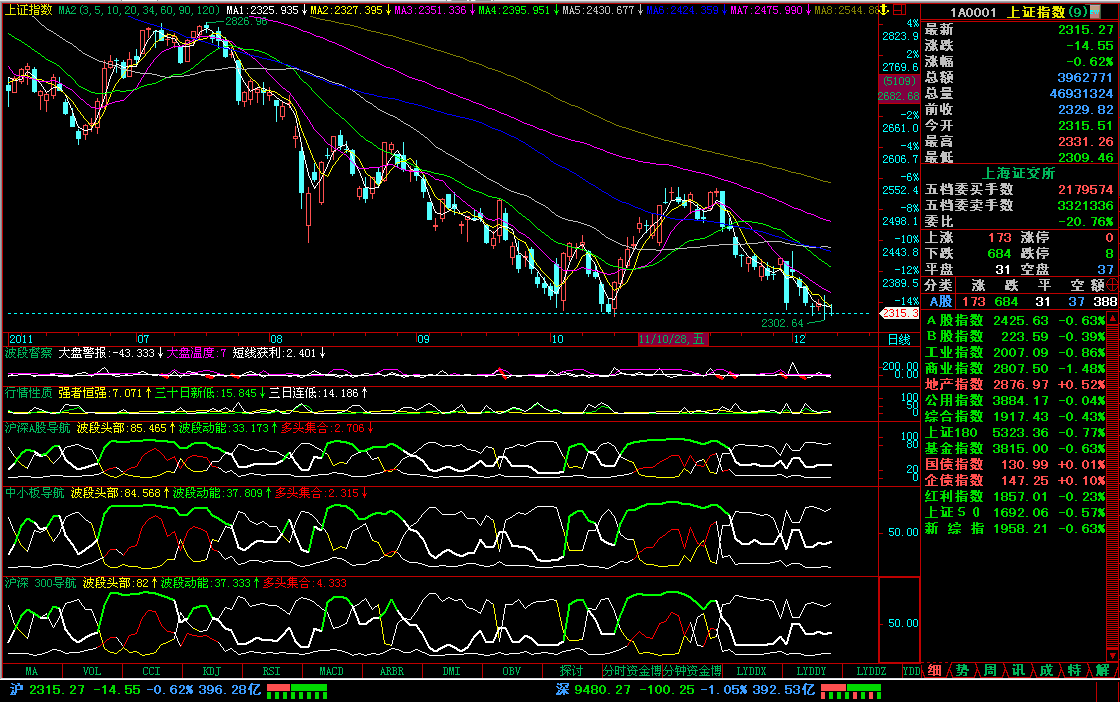Click the 波段督察 indicator name
This screenshot has height=702, width=1120.
click(x=29, y=353)
